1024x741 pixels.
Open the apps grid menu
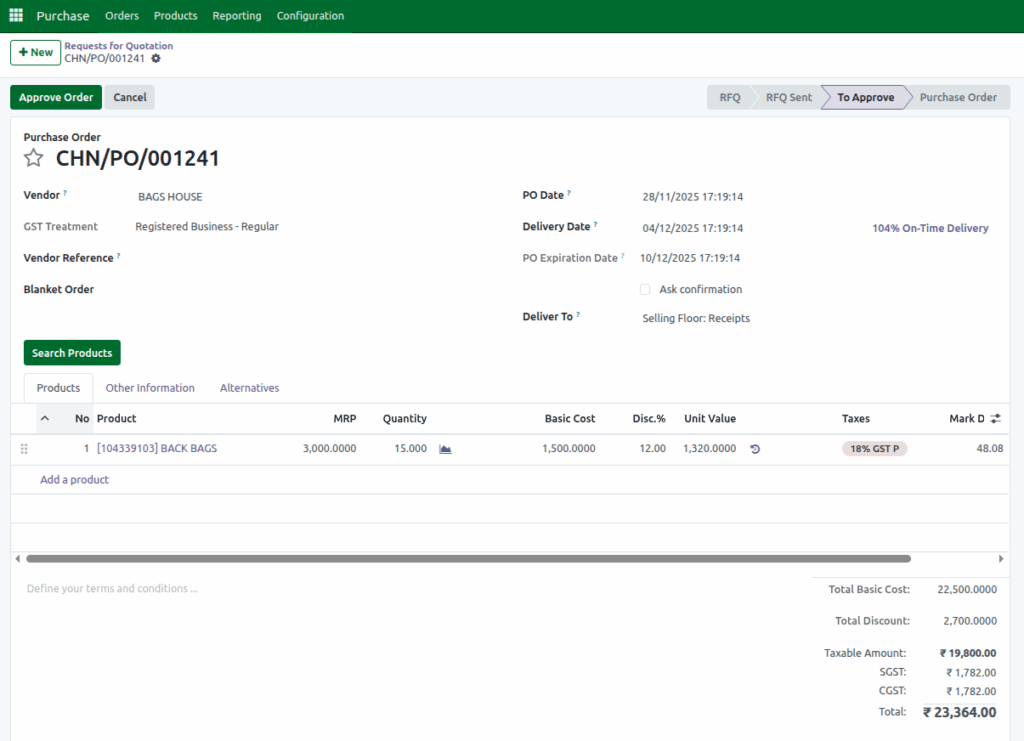pos(15,15)
